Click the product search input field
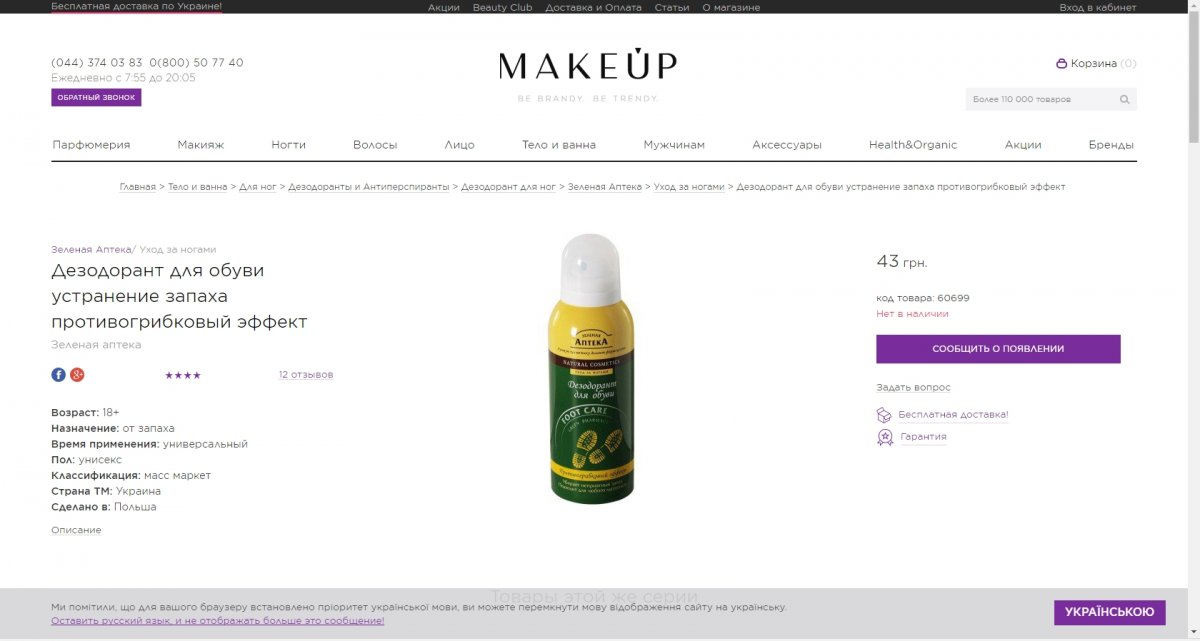The height and width of the screenshot is (641, 1200). pyautogui.click(x=1040, y=99)
